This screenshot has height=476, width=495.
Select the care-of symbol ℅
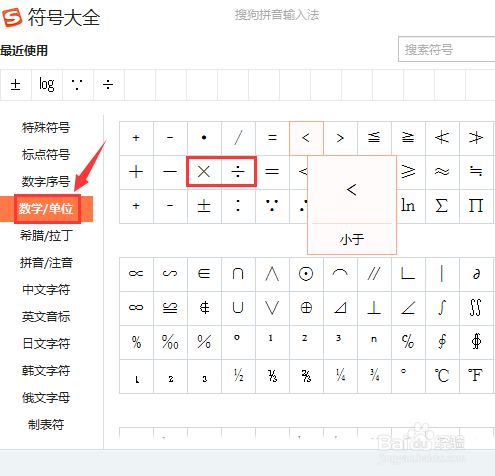[408, 342]
